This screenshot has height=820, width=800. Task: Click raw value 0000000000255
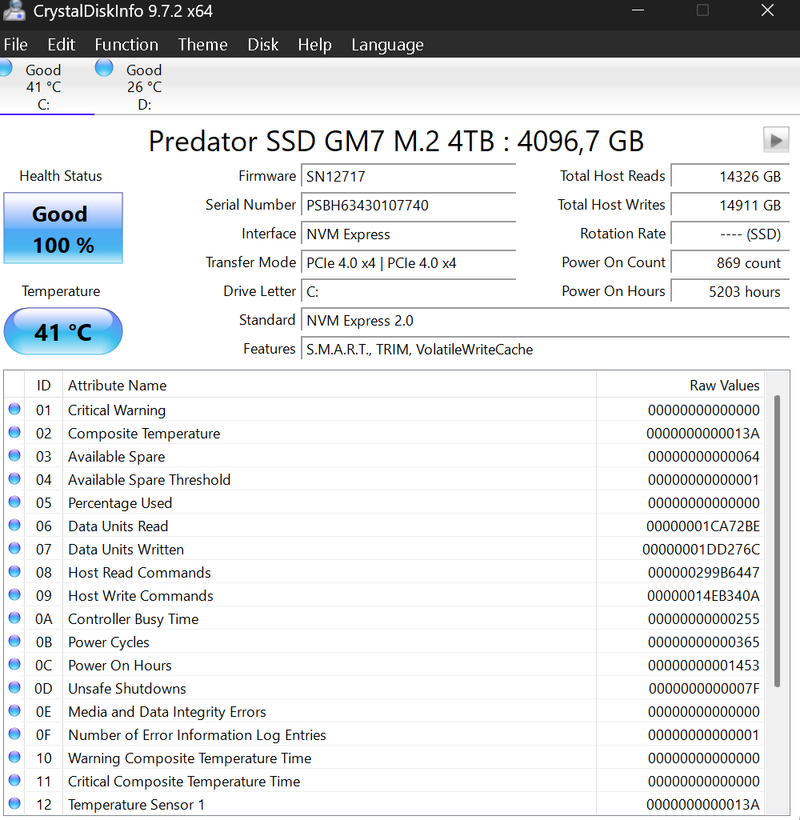tap(703, 619)
